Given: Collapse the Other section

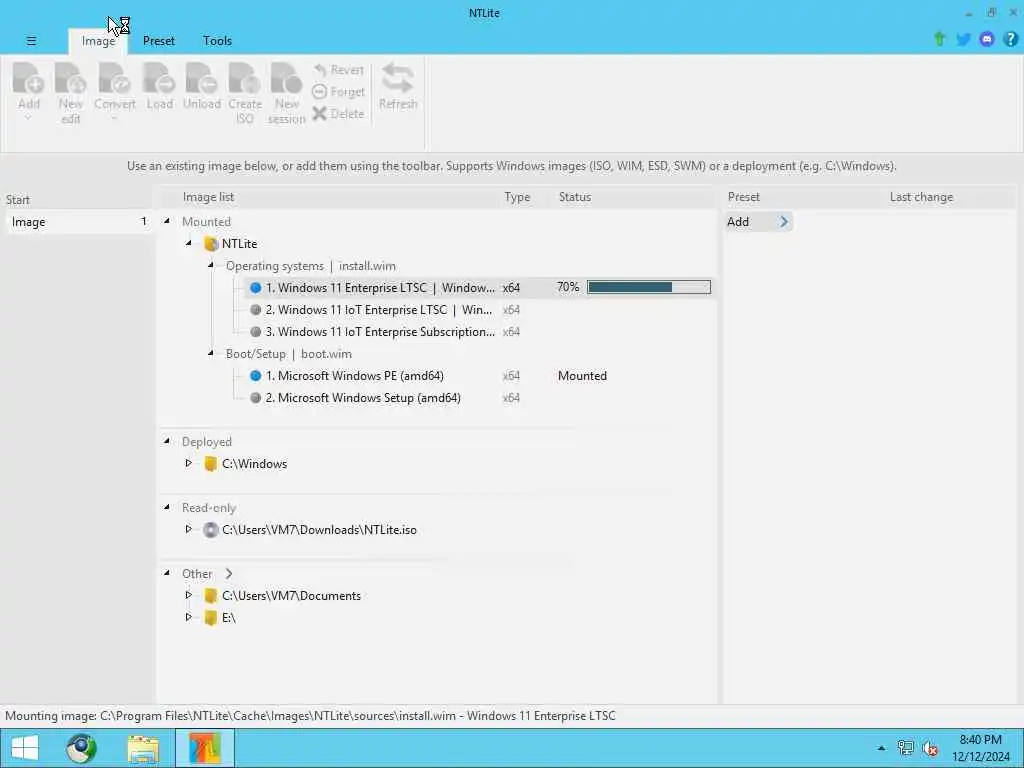Looking at the screenshot, I should [167, 573].
